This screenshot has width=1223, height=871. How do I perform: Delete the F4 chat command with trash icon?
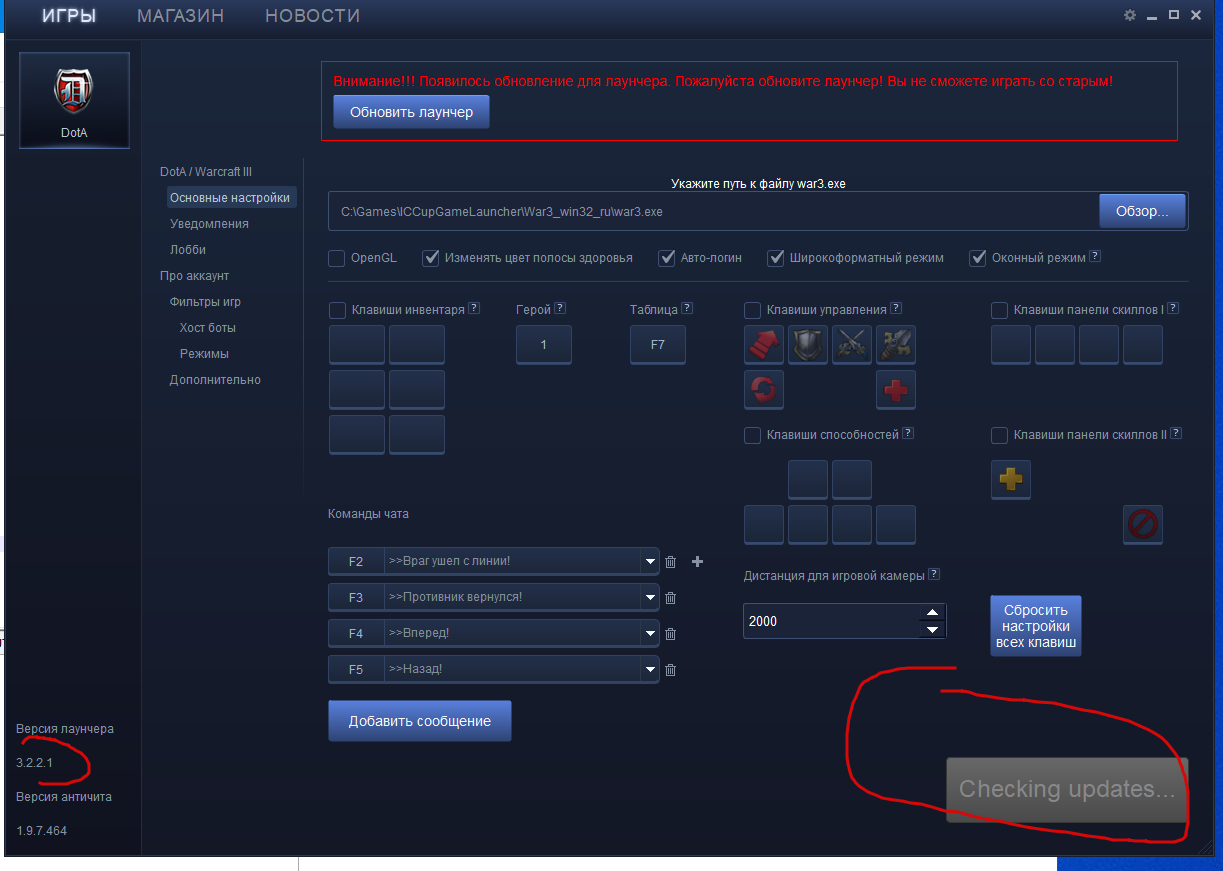(671, 634)
